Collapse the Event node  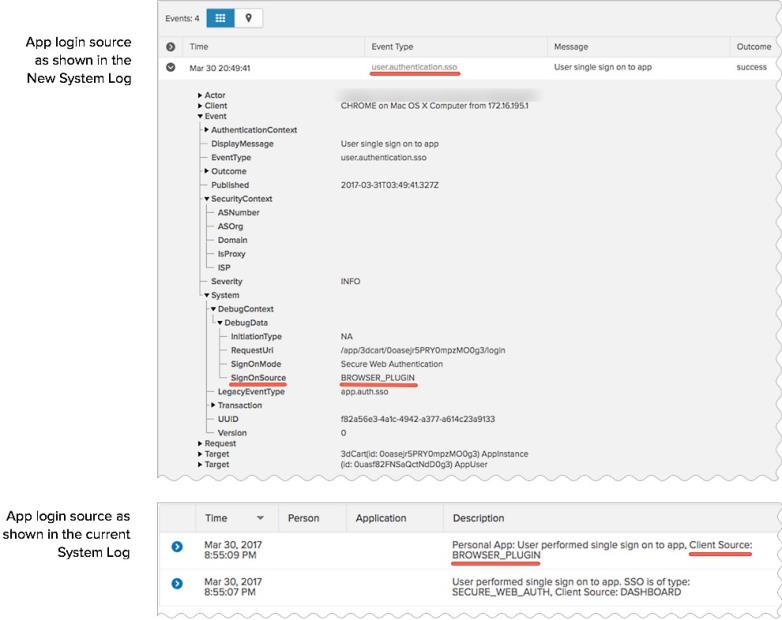200,116
